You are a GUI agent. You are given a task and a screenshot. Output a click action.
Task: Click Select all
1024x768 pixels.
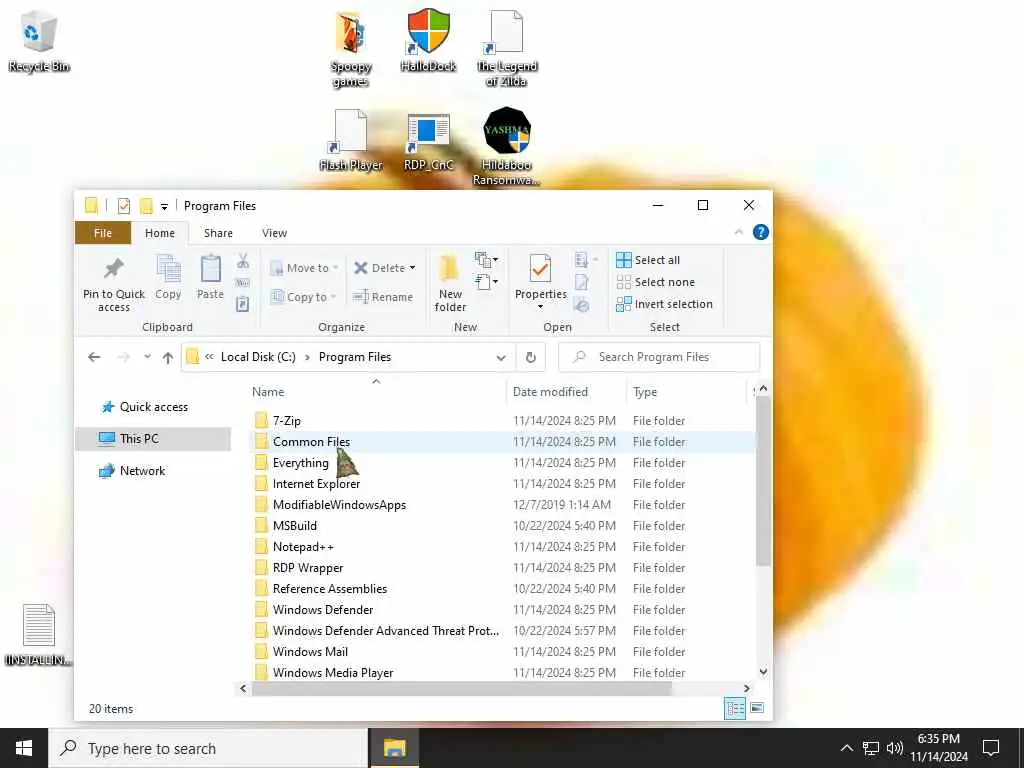click(x=648, y=260)
